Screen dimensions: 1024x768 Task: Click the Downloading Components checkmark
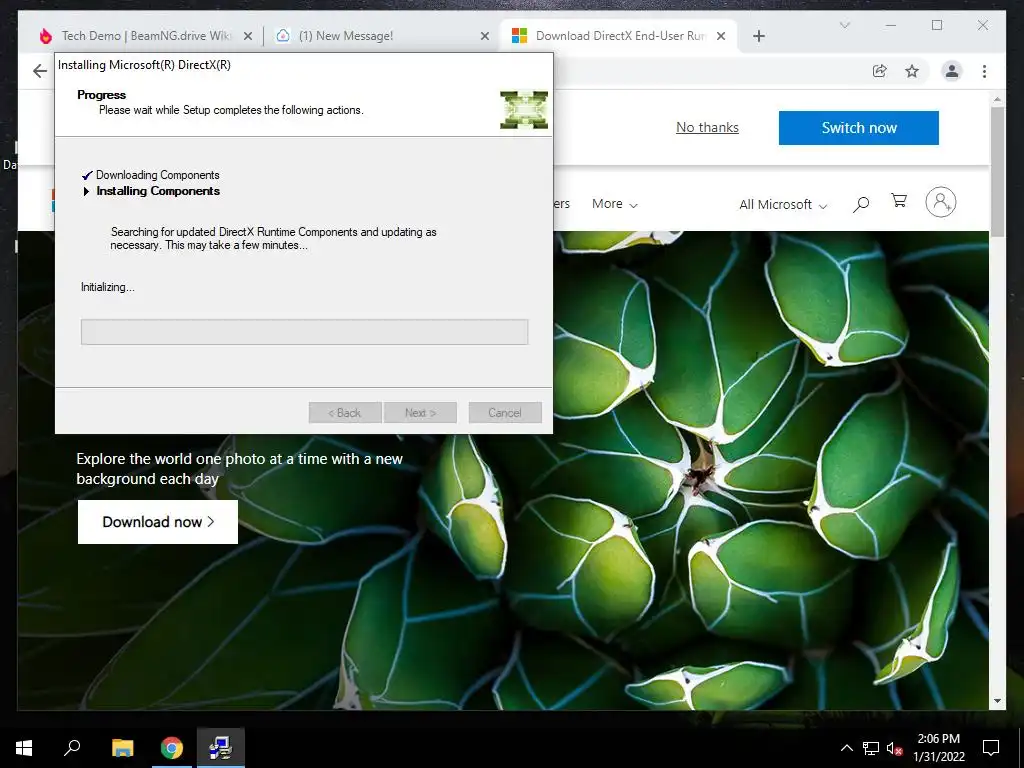tap(87, 175)
